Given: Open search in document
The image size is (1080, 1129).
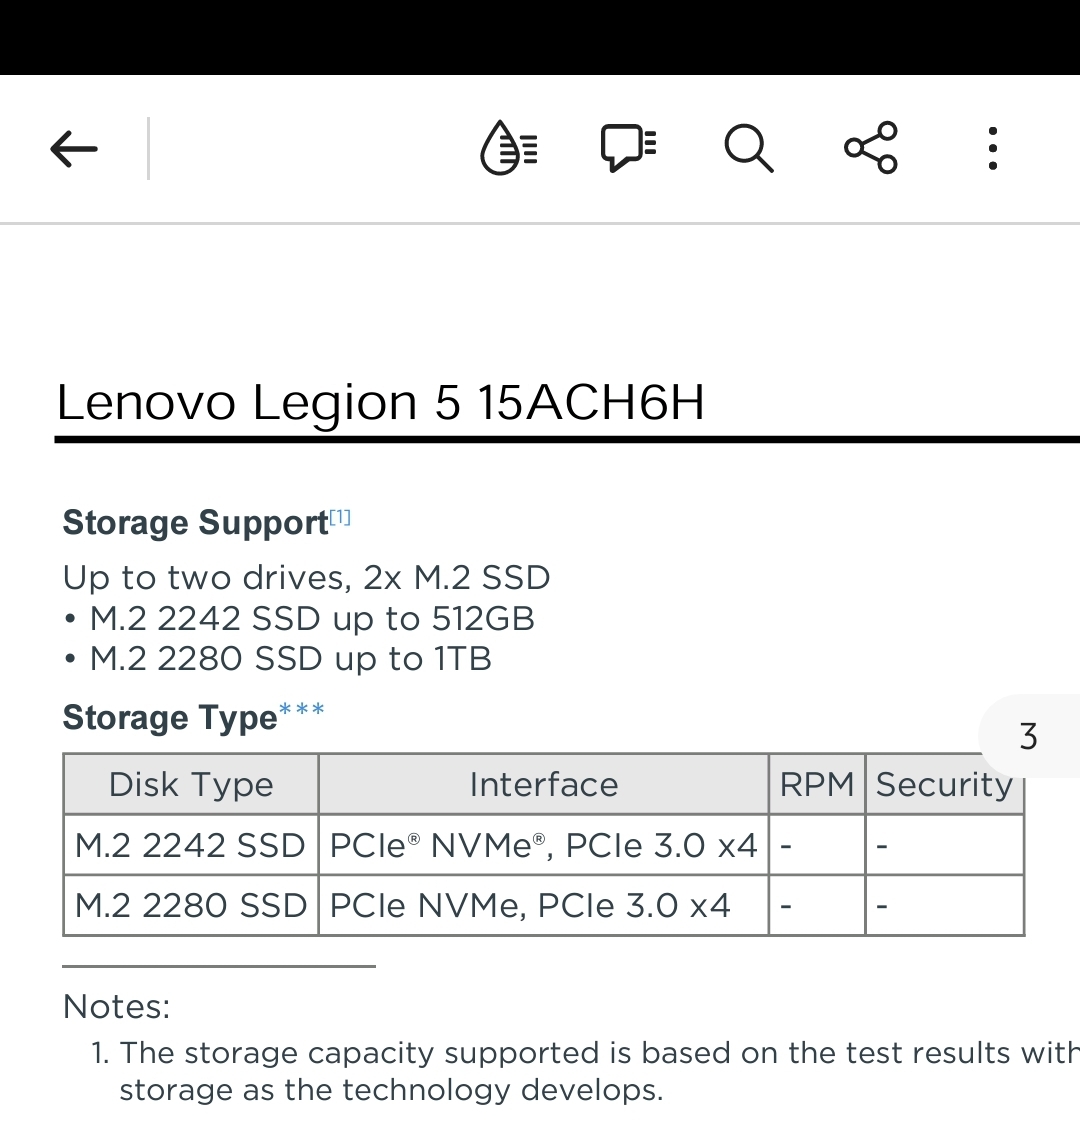Looking at the screenshot, I should click(x=748, y=149).
